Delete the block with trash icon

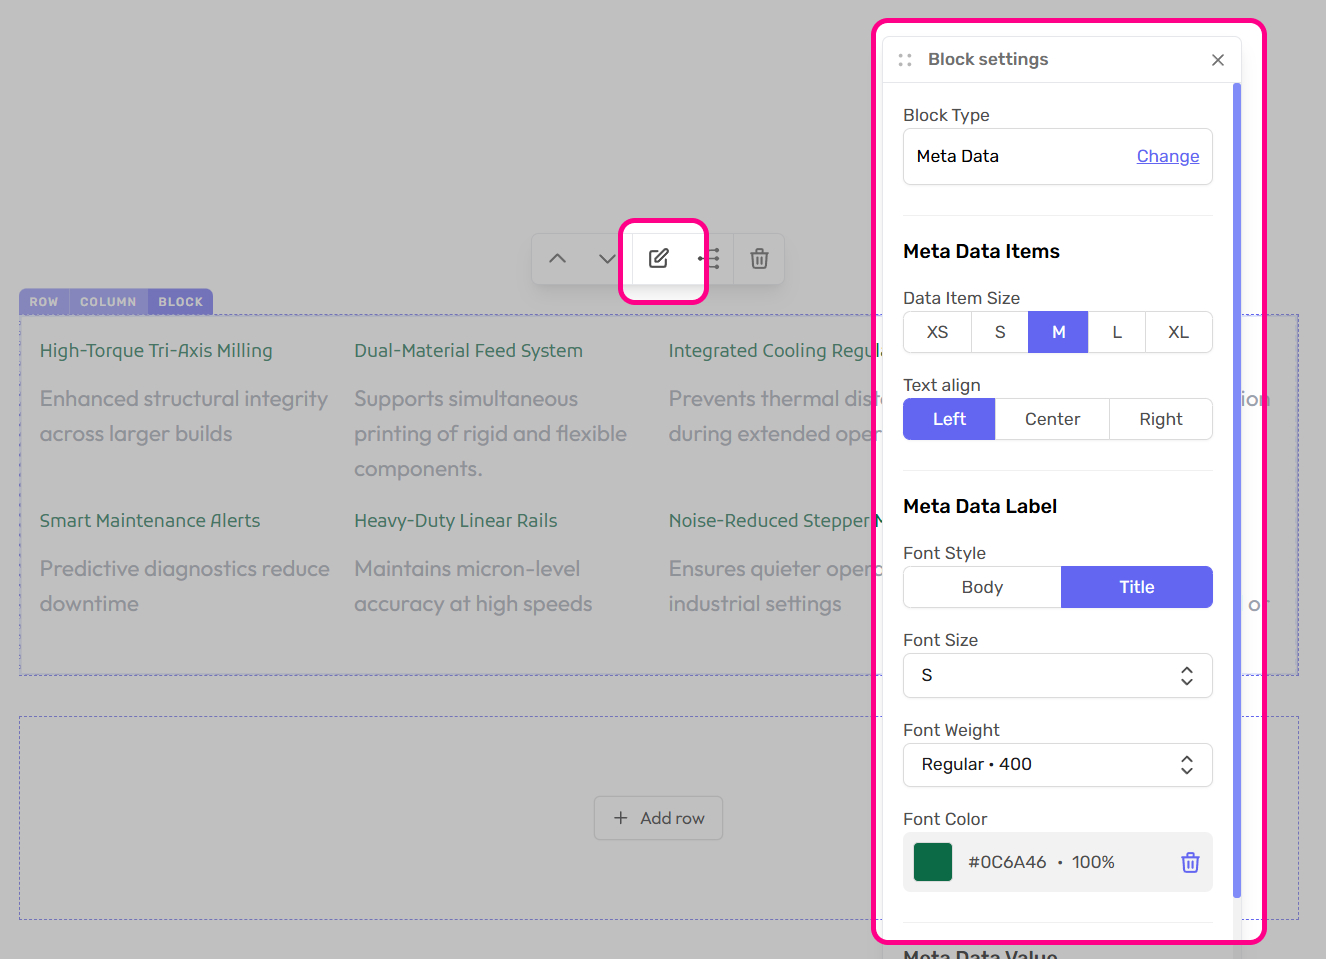tap(759, 258)
